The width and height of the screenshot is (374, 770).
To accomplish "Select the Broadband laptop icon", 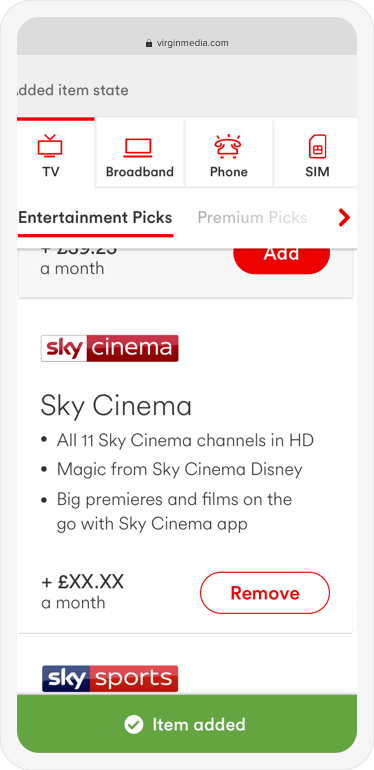I will [x=138, y=147].
